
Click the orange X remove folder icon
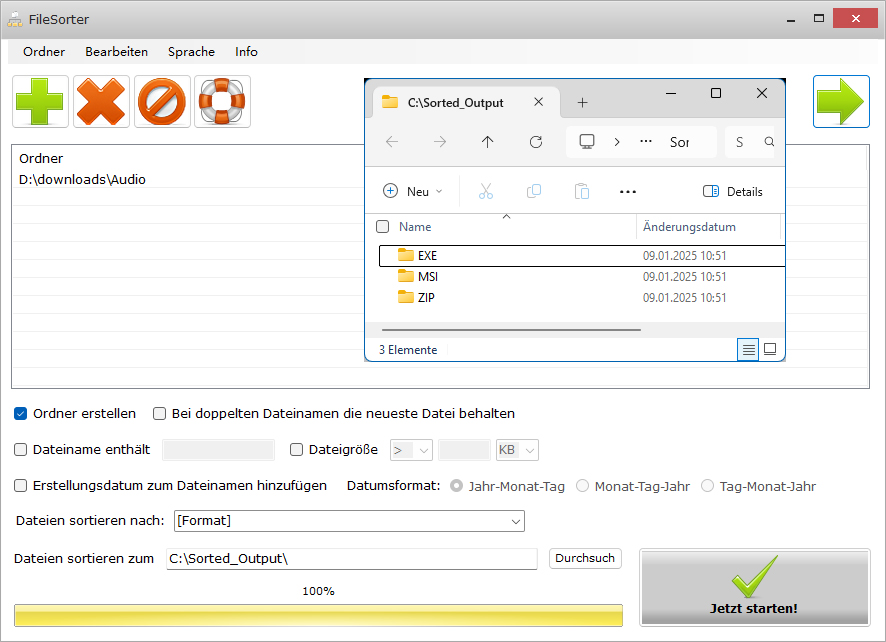coord(101,102)
